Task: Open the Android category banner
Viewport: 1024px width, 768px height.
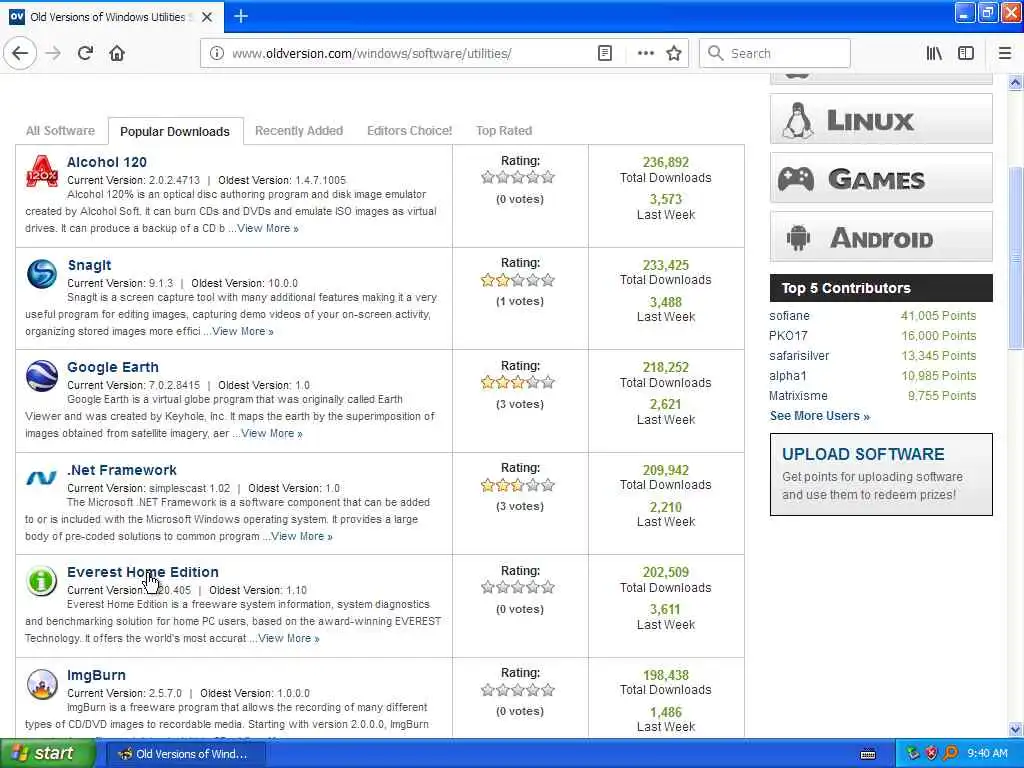Action: pyautogui.click(x=881, y=236)
